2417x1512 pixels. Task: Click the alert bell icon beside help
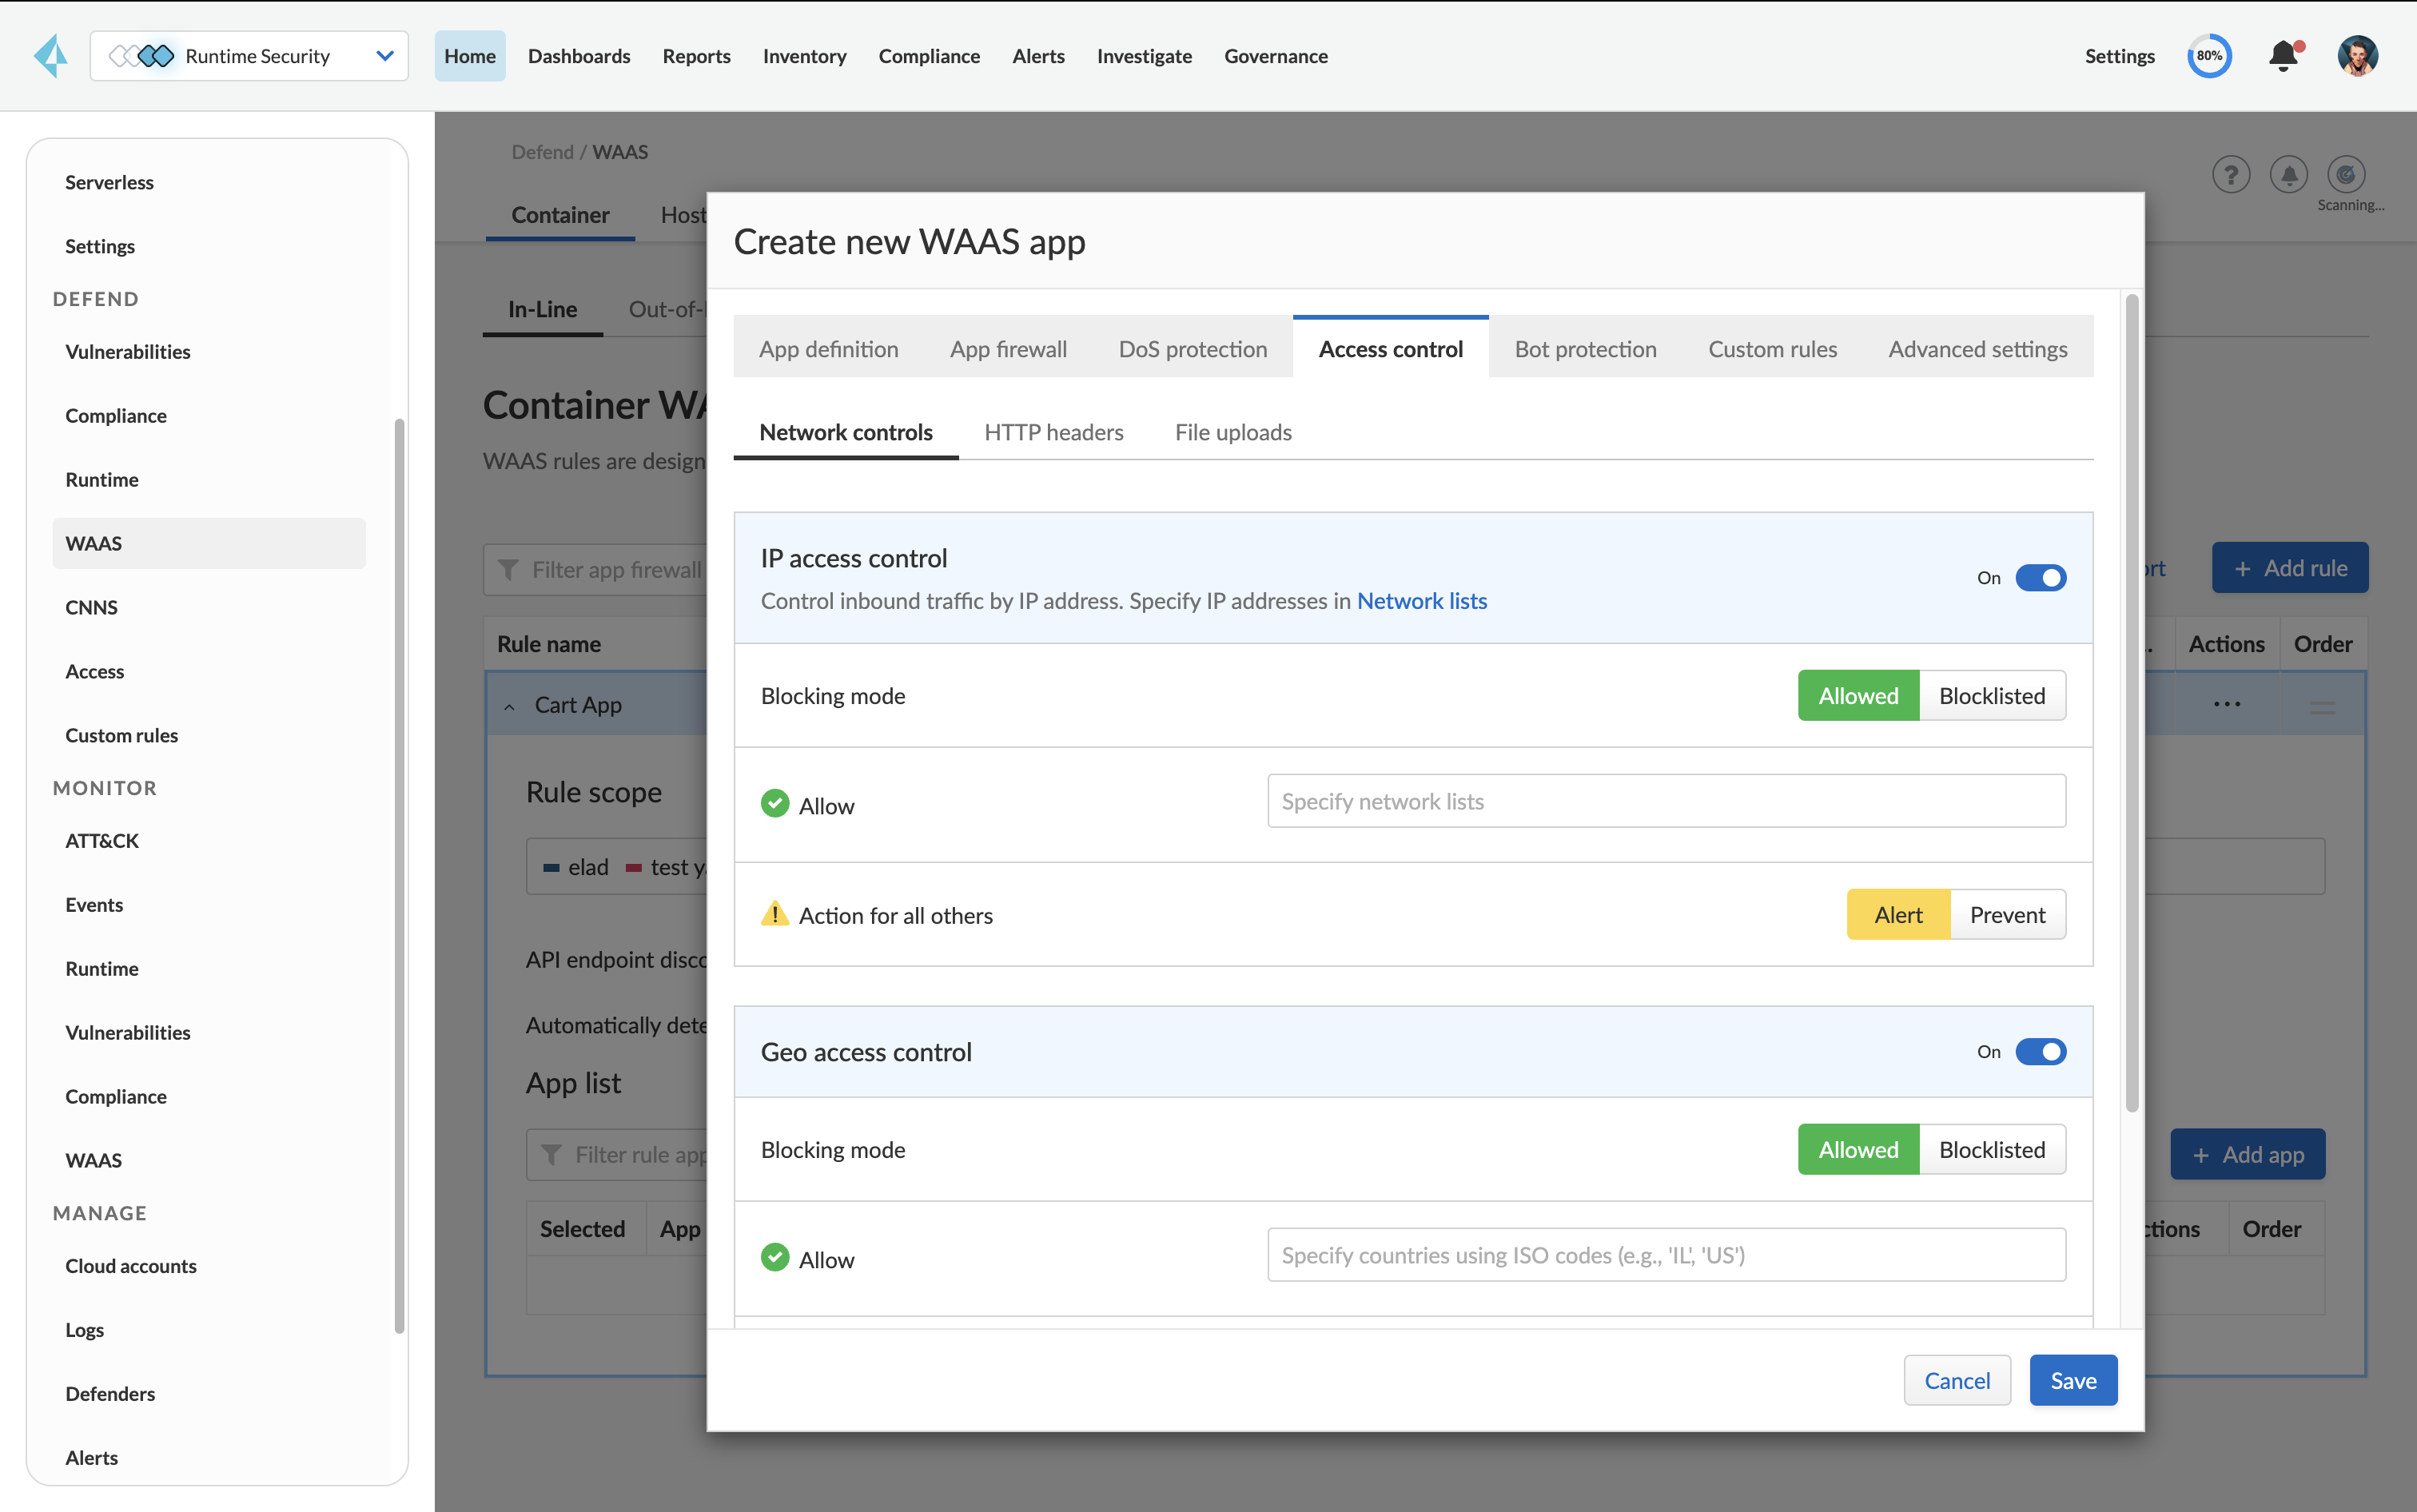[2288, 175]
